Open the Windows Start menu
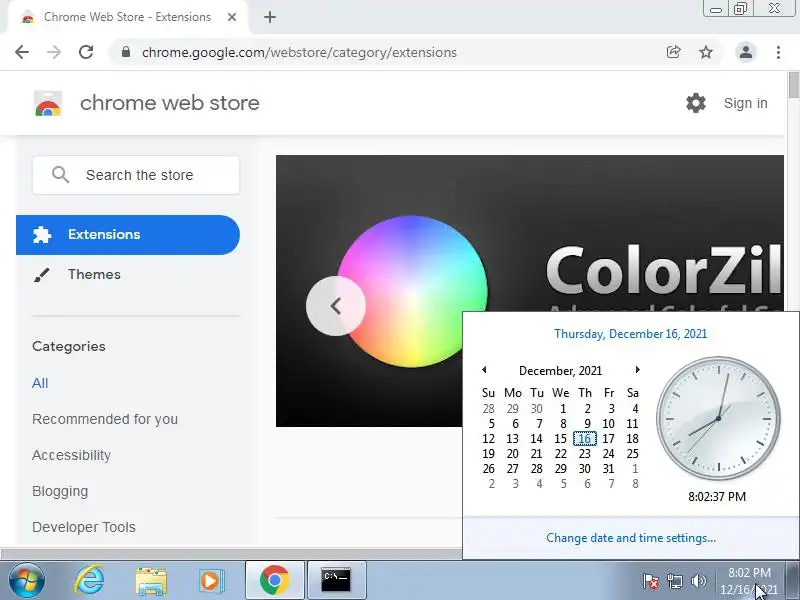This screenshot has height=600, width=800. 27,580
